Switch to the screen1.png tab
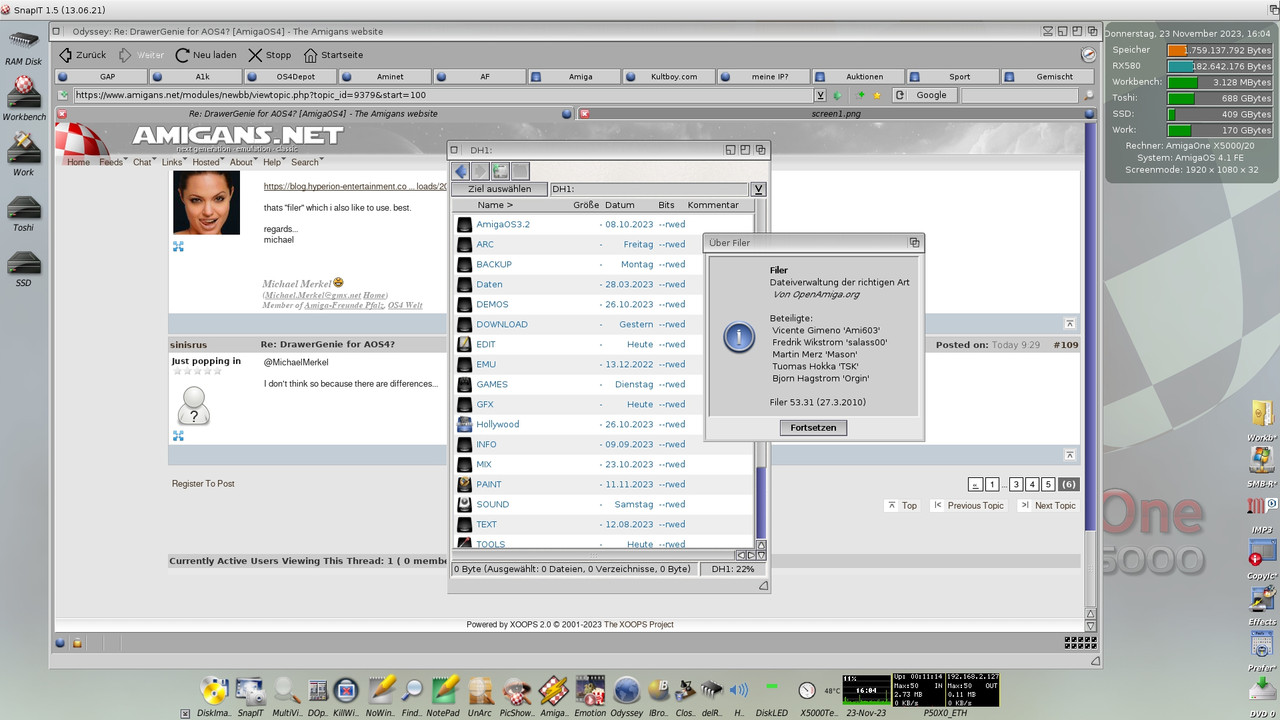Image resolution: width=1280 pixels, height=720 pixels. coord(835,114)
